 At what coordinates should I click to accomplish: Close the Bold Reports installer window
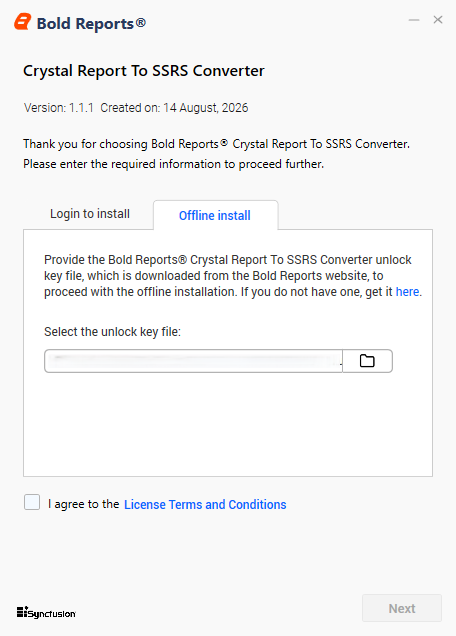click(438, 19)
